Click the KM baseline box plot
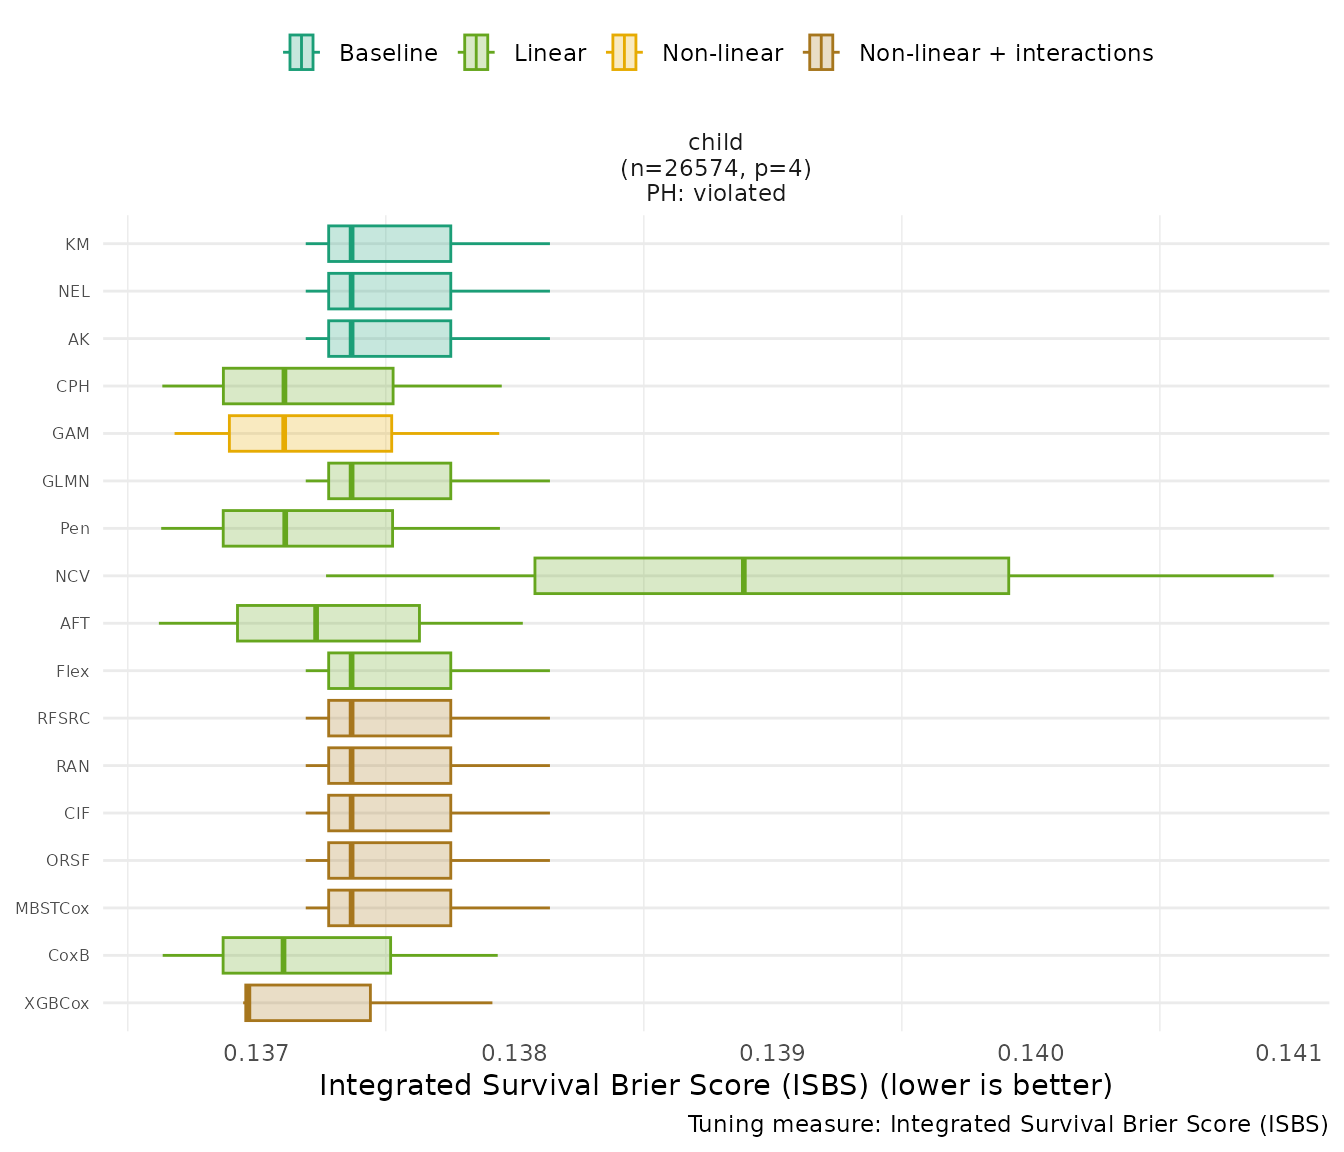This screenshot has width=1344, height=1152. point(389,244)
